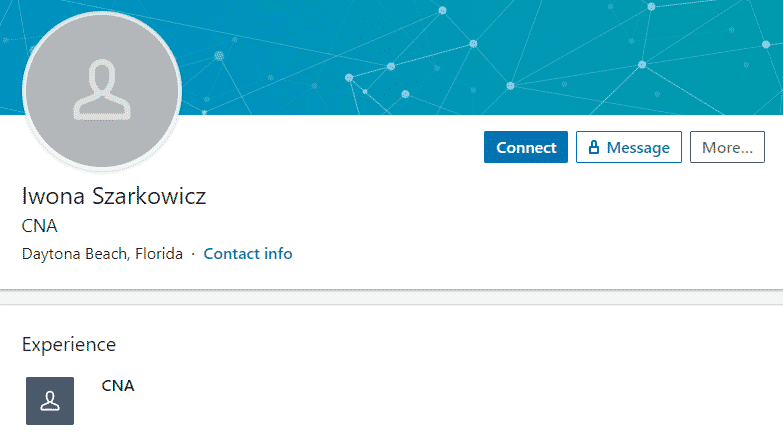
Task: Click the CNA headline below the name
Action: coord(39,226)
